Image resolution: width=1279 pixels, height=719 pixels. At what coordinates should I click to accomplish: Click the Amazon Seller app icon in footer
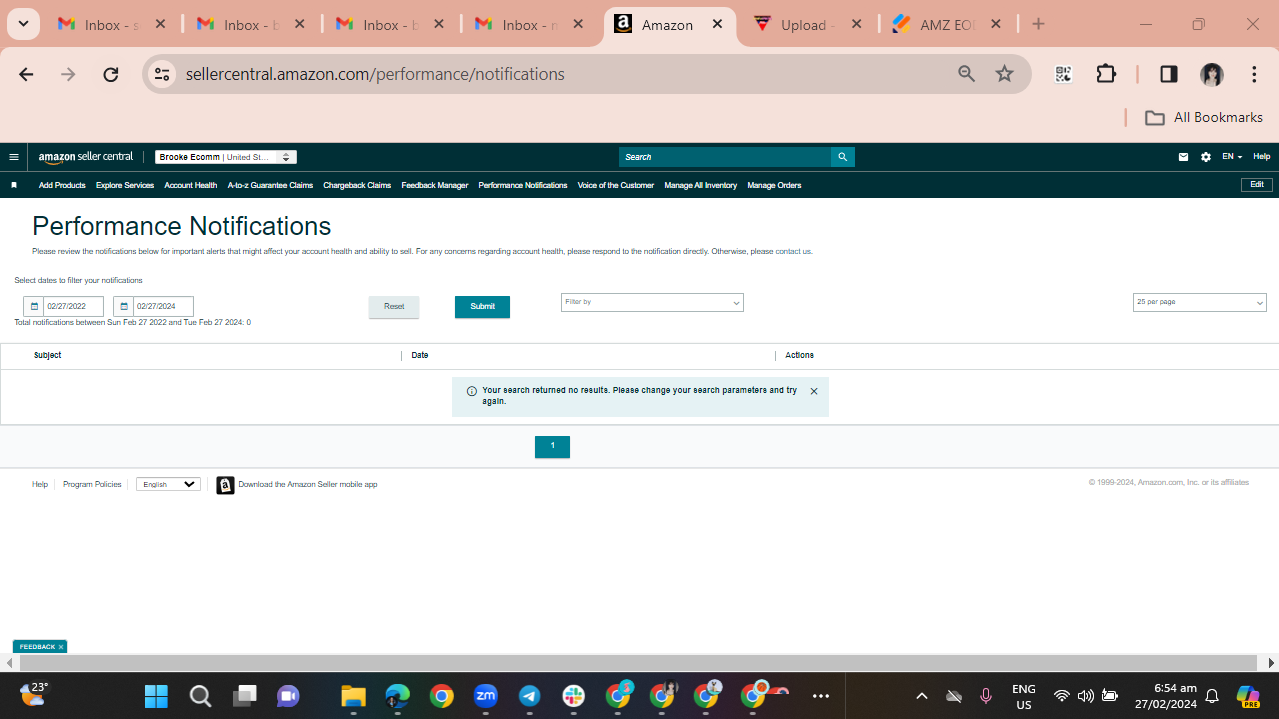pyautogui.click(x=226, y=485)
